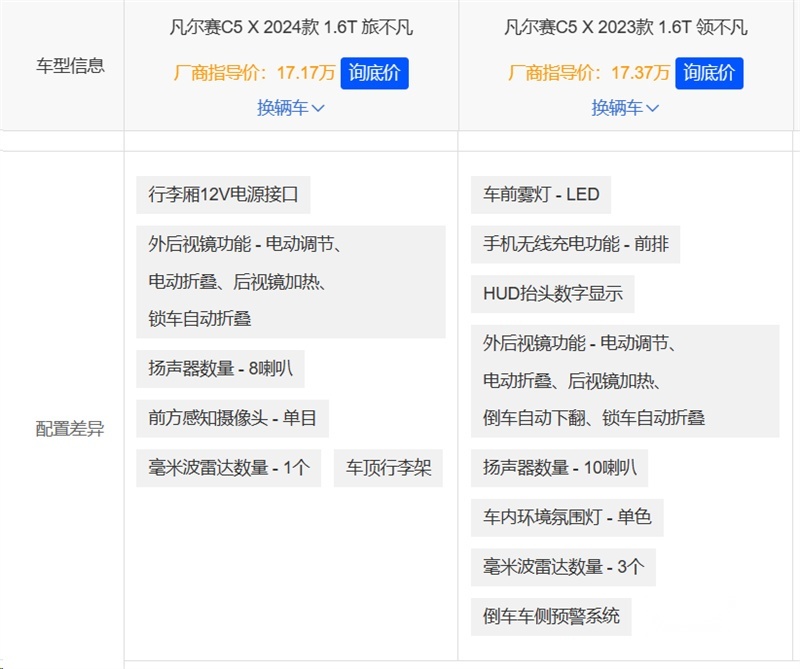Select tag 前方感知摄像头 - 单目
Image resolution: width=800 pixels, height=669 pixels.
tap(232, 418)
